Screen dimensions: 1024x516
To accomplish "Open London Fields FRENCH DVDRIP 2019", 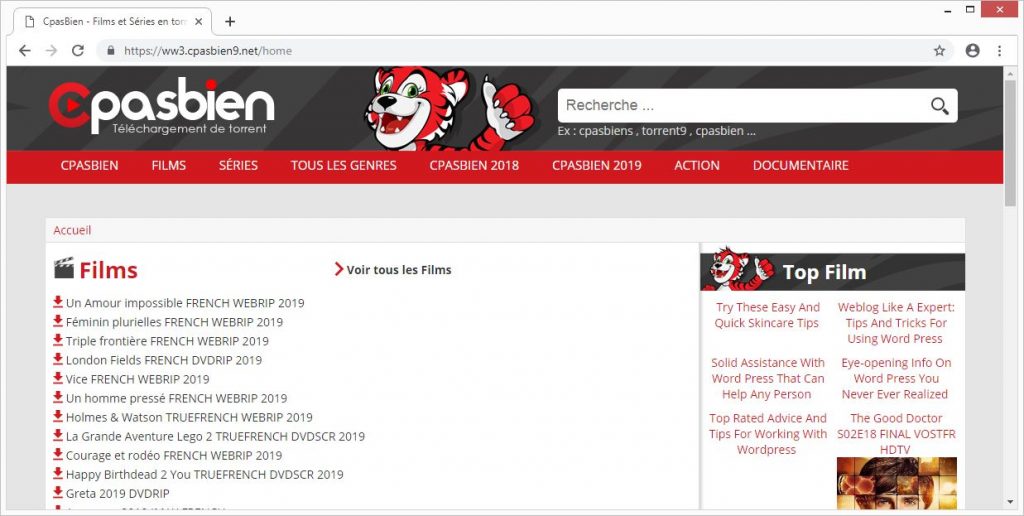I will coord(164,360).
